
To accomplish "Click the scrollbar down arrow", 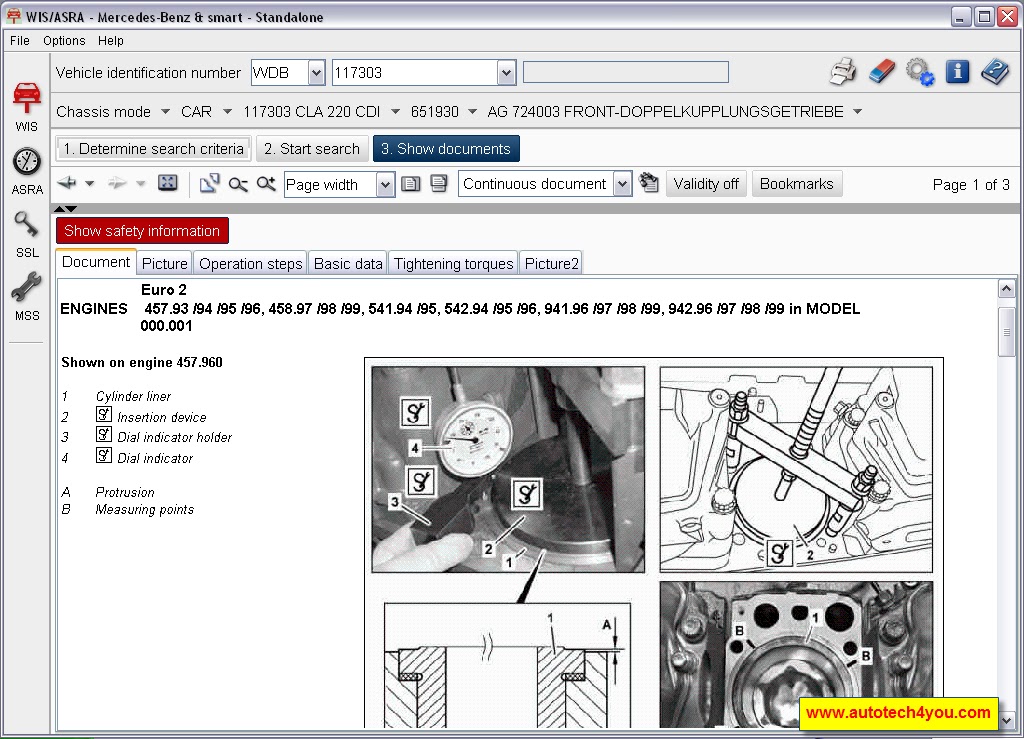I will [1006, 721].
